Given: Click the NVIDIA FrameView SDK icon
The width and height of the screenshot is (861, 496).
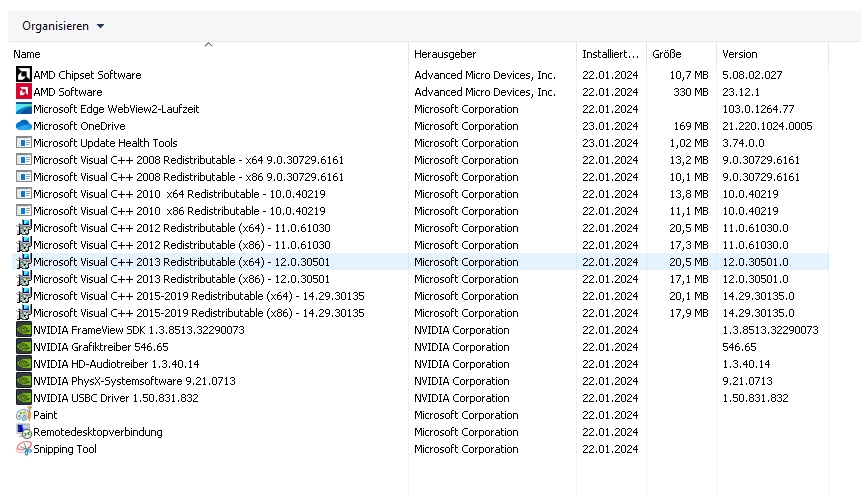Looking at the screenshot, I should point(24,330).
